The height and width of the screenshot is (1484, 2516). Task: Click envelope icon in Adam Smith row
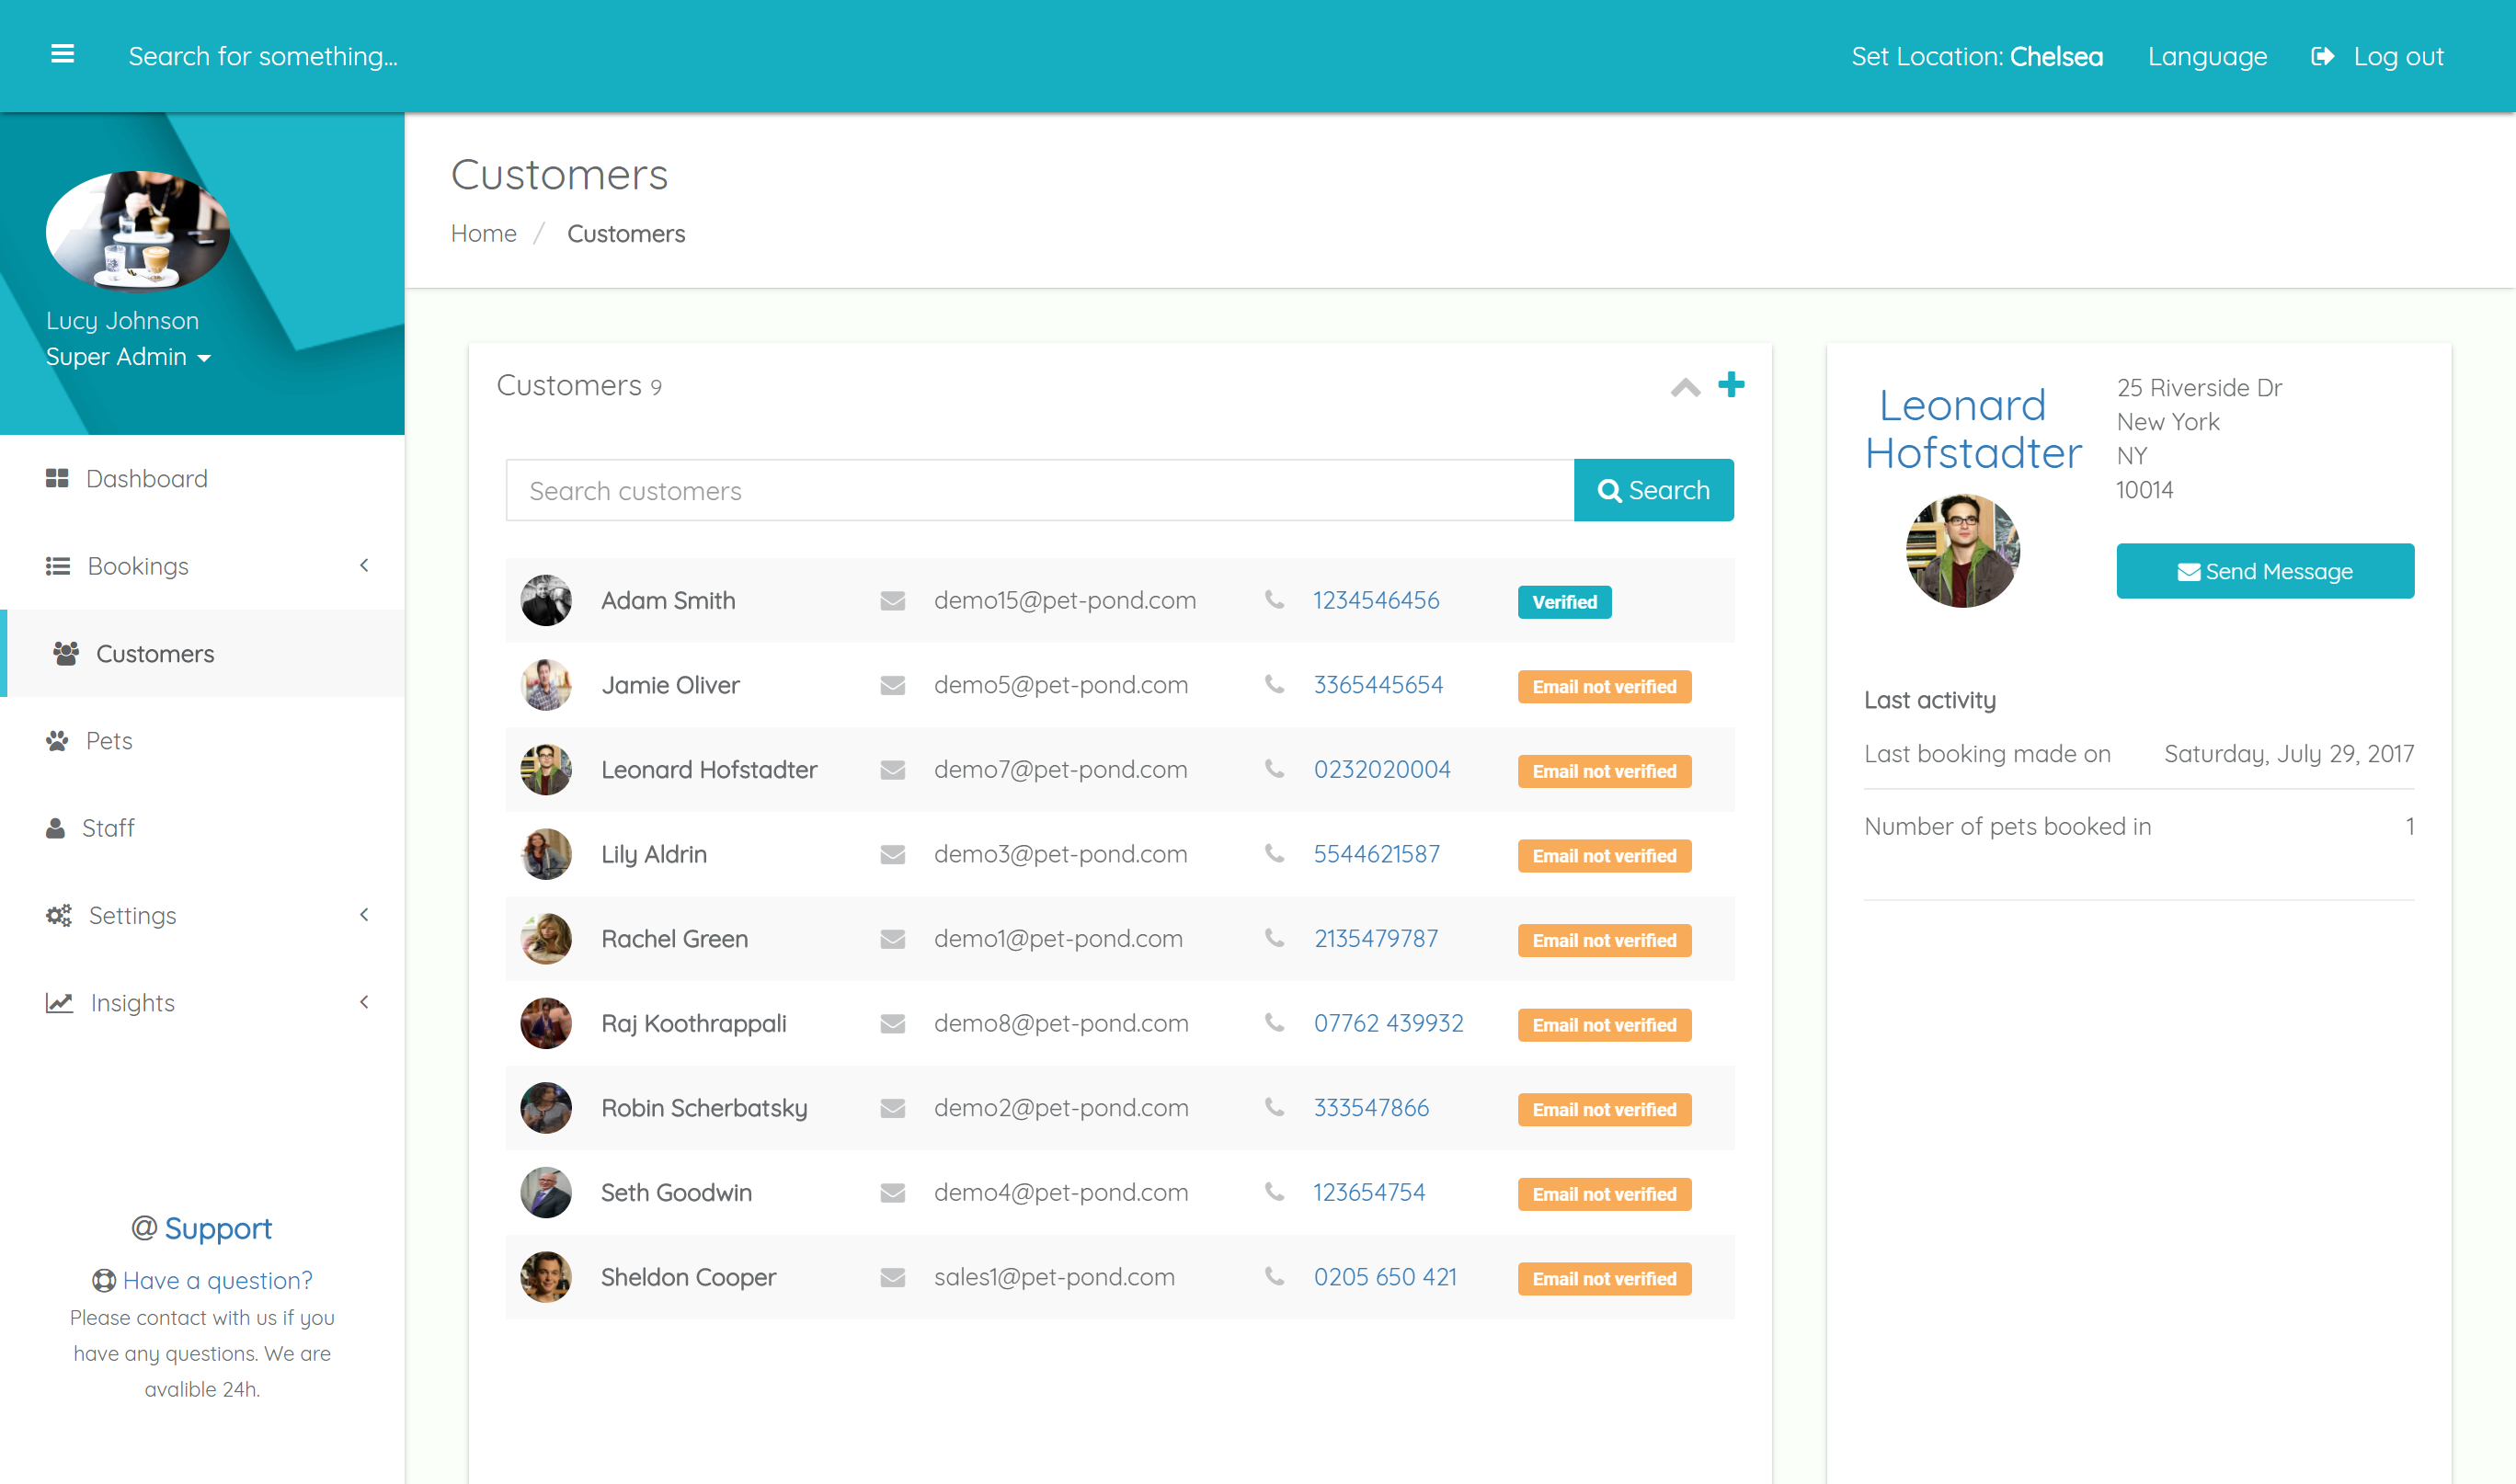click(892, 600)
